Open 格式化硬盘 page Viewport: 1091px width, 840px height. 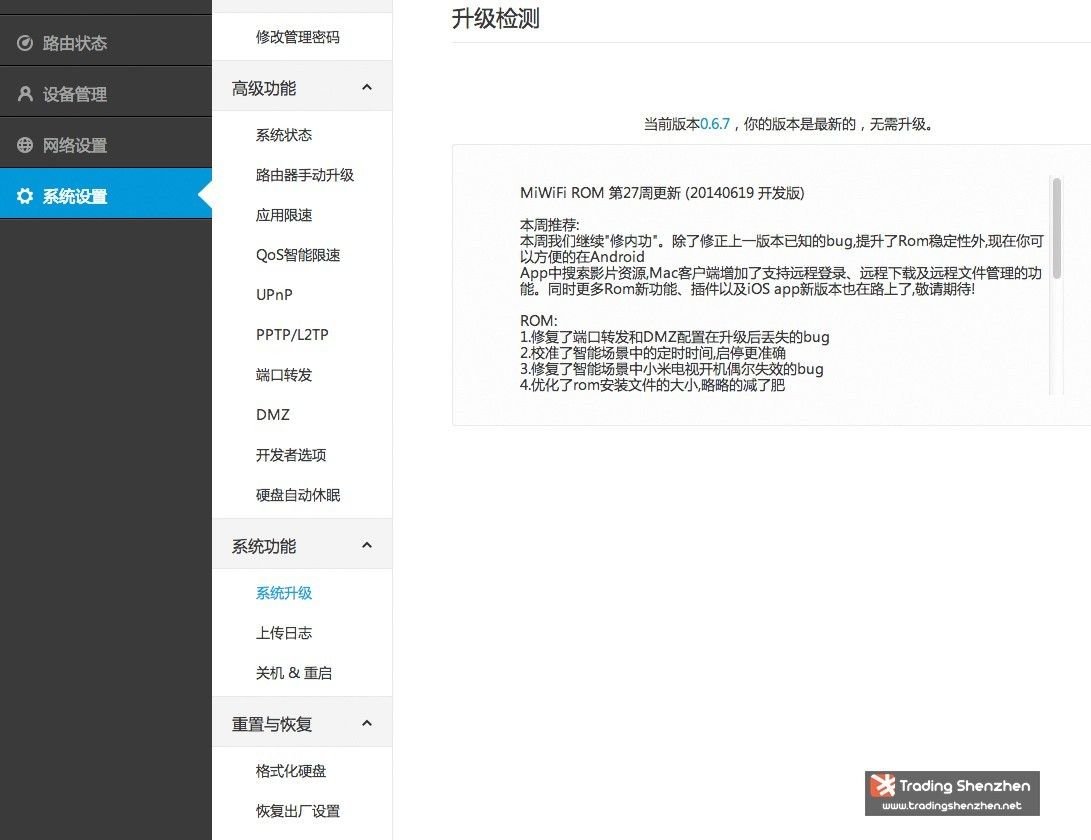point(291,771)
